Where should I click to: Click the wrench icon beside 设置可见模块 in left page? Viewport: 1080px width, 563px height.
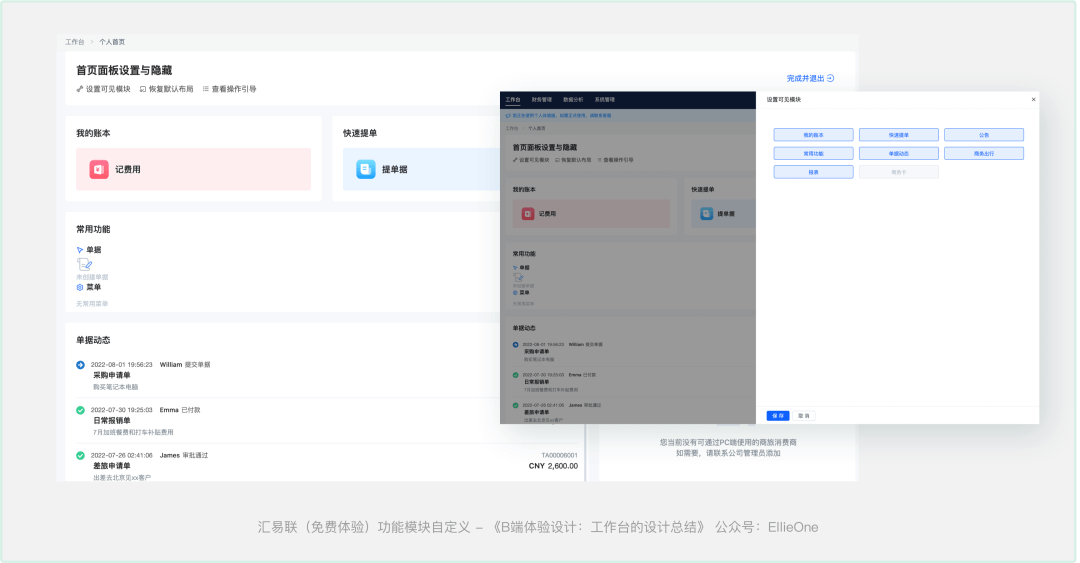point(79,89)
